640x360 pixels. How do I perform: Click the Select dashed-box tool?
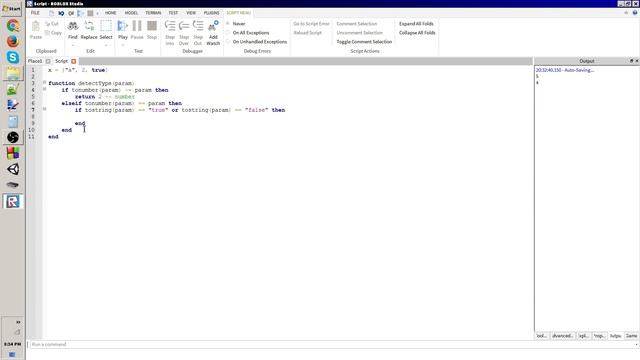point(106,27)
